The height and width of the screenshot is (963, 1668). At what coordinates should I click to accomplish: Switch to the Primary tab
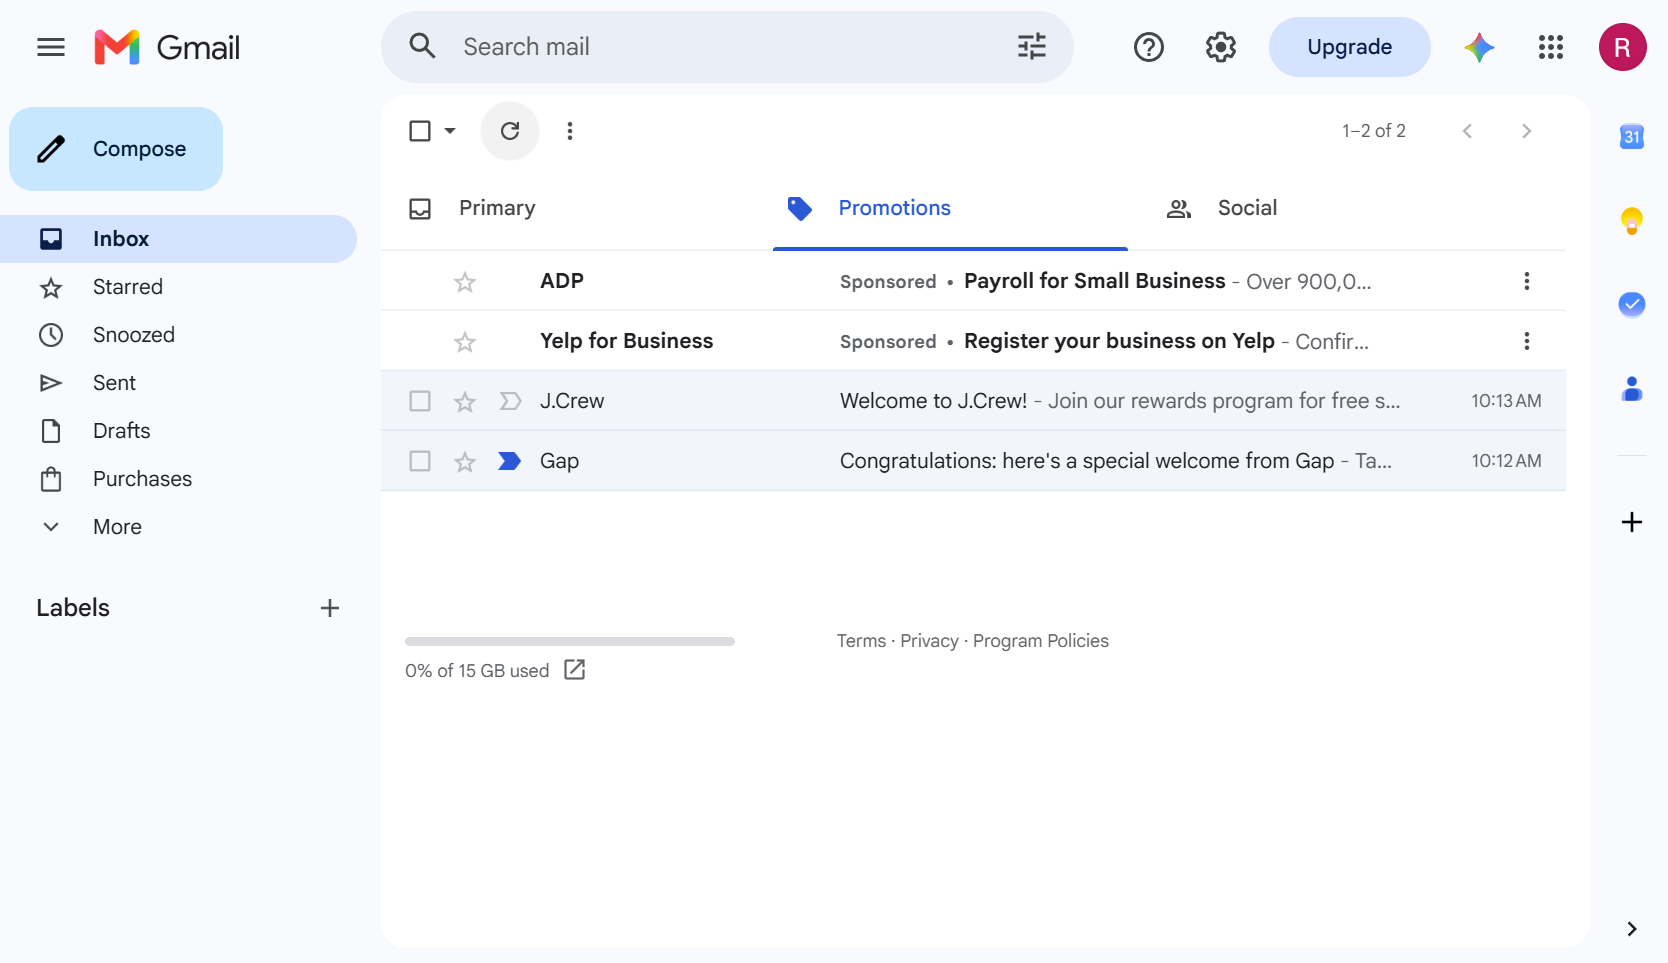click(x=577, y=208)
